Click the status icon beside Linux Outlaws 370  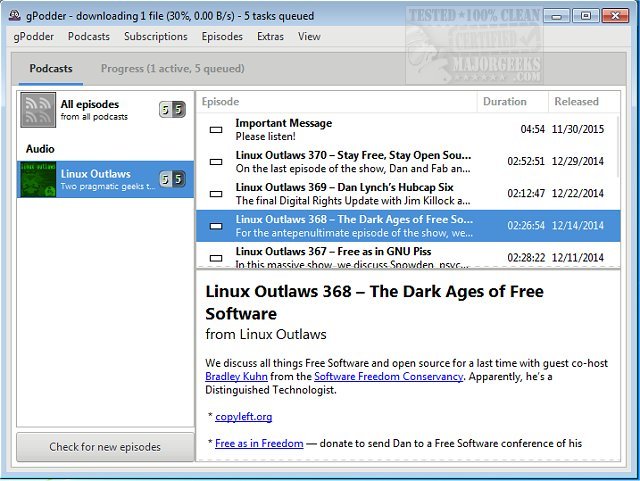(216, 162)
